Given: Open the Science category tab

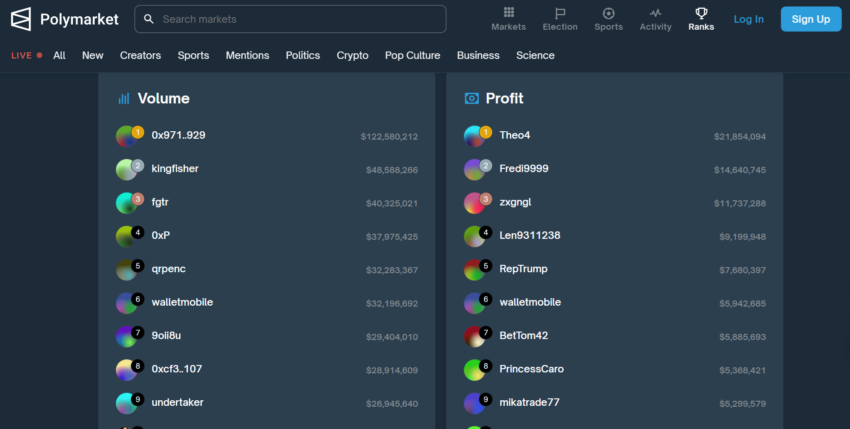Looking at the screenshot, I should click(x=535, y=55).
